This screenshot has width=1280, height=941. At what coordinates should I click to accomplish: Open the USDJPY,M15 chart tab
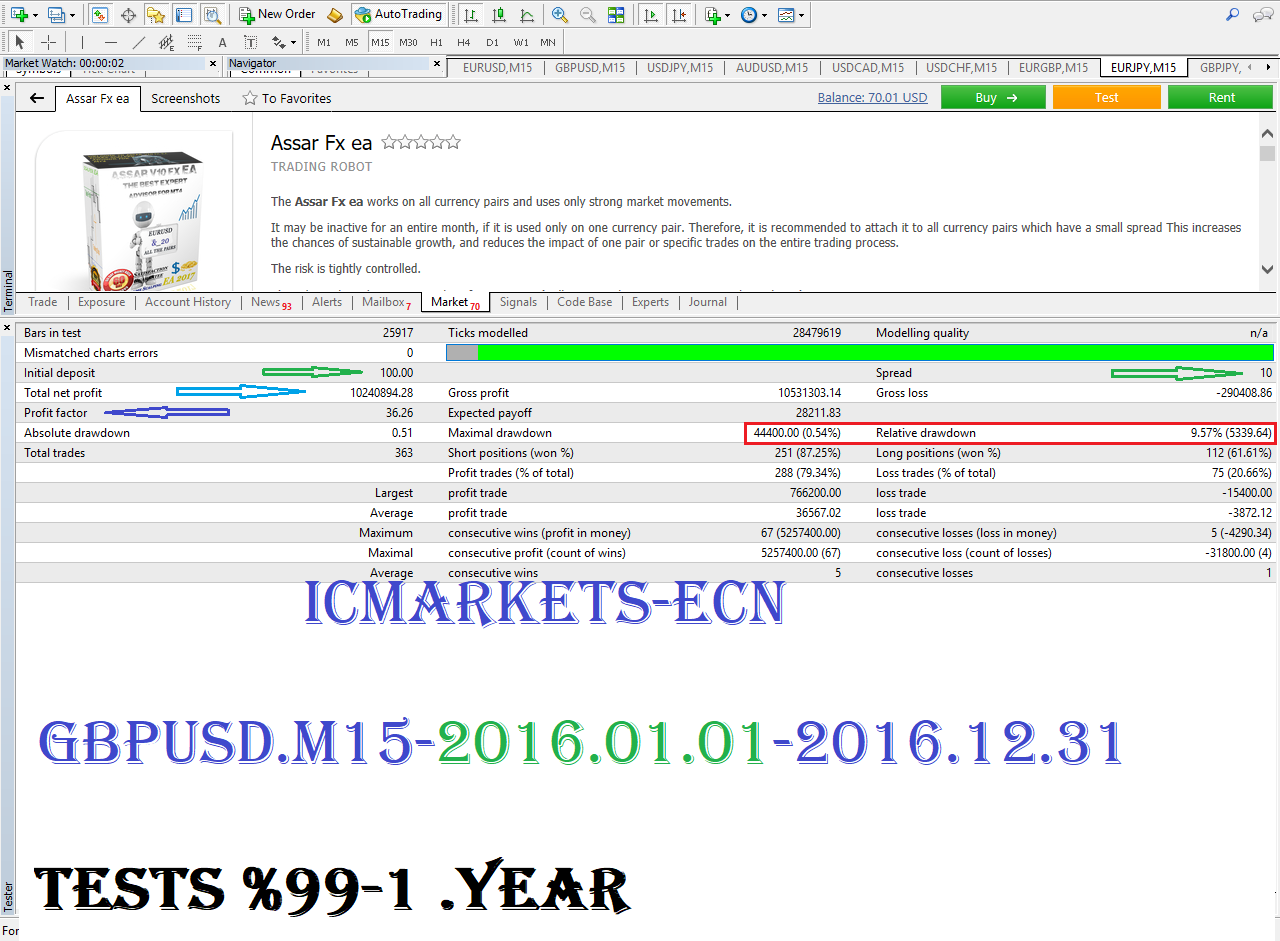coord(680,68)
